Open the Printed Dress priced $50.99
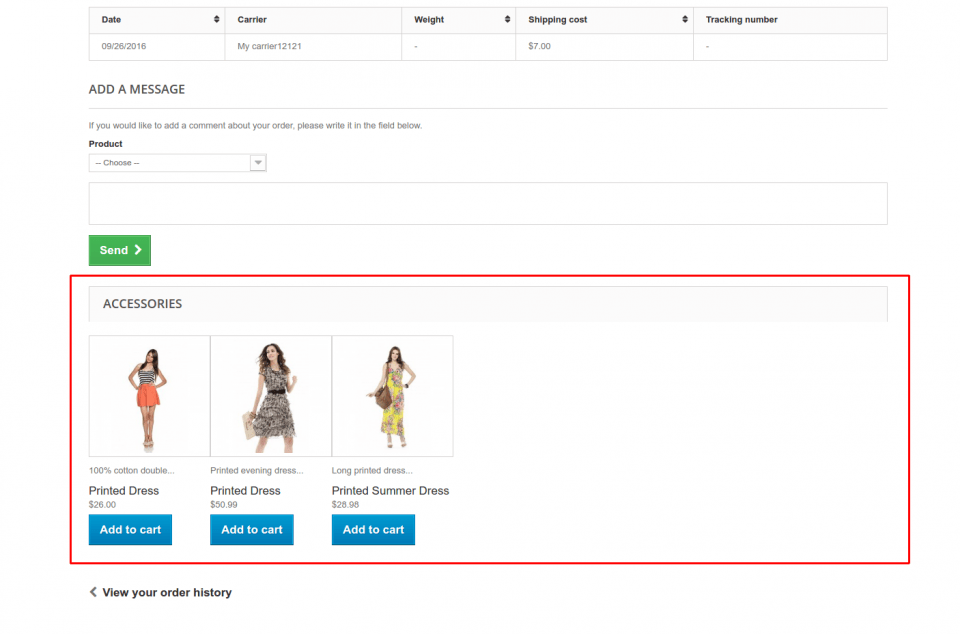Screen dimensions: 960x634 [245, 491]
